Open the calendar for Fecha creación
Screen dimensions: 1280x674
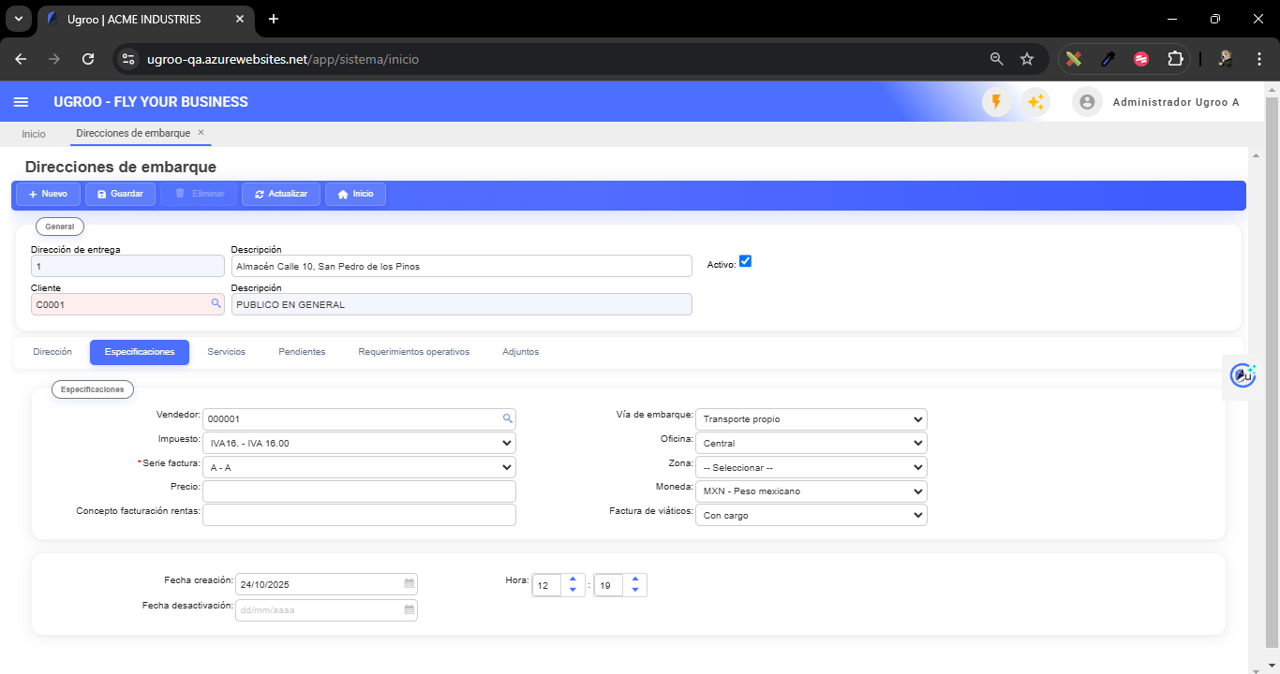[x=409, y=584]
